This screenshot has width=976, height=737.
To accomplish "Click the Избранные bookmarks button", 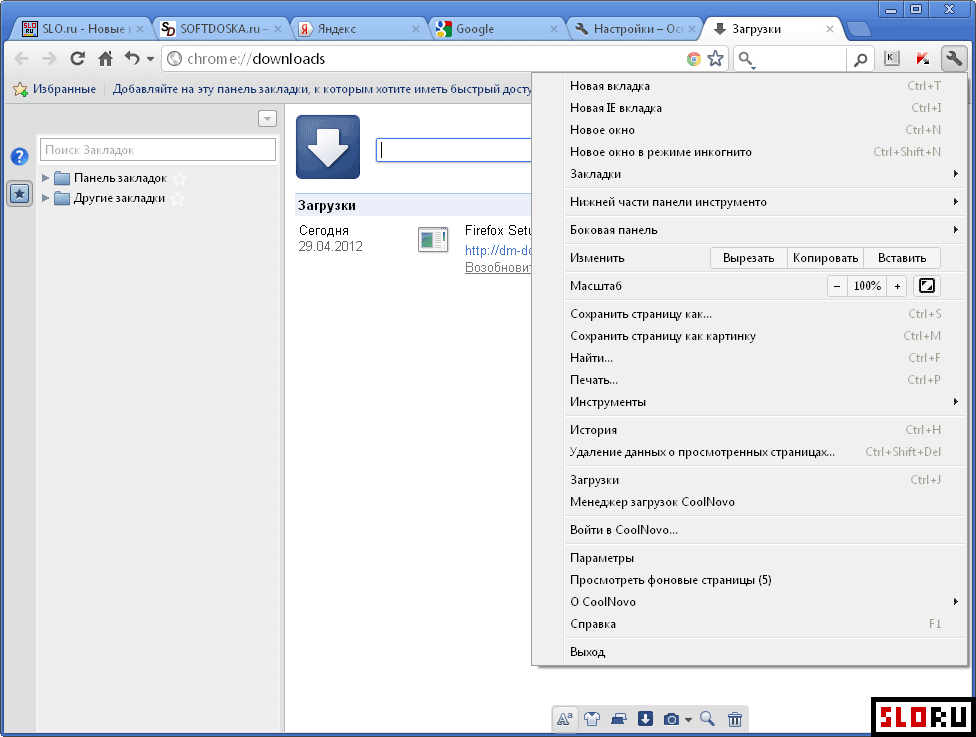I will click(x=55, y=89).
